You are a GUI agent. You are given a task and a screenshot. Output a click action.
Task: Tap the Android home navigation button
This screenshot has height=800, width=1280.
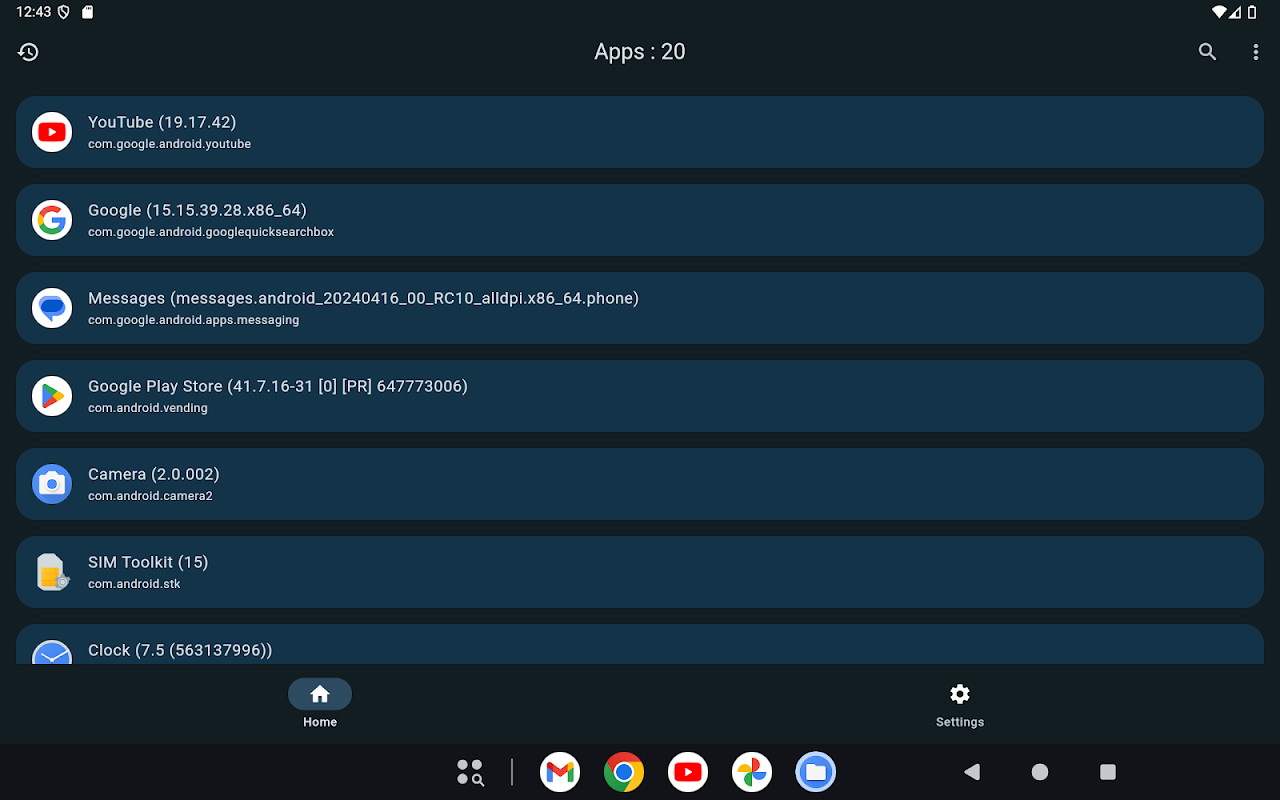click(x=1040, y=772)
